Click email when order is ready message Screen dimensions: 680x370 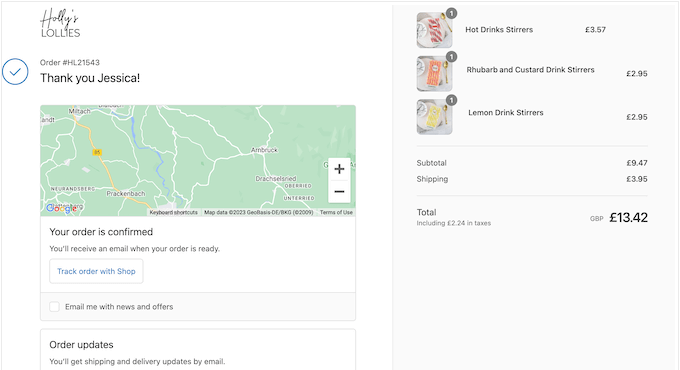tap(134, 249)
